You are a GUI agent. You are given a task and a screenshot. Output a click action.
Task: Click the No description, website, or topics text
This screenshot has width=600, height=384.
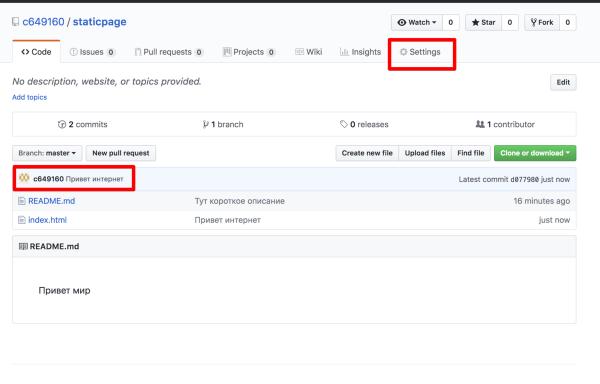[x=107, y=81]
